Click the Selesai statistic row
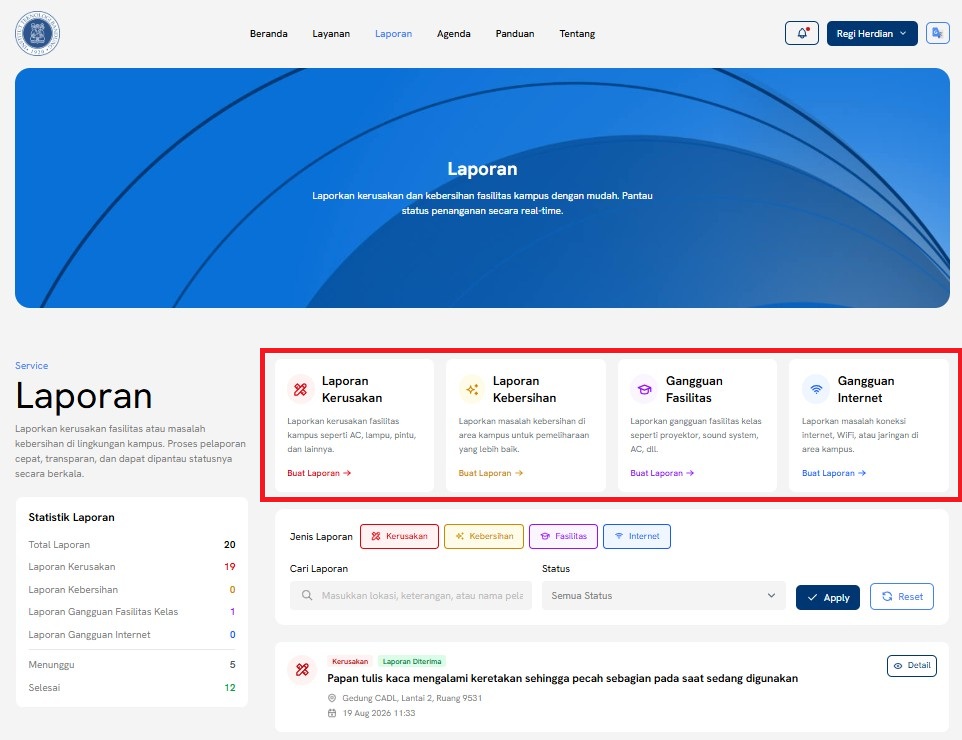The height and width of the screenshot is (740, 962). (x=132, y=687)
